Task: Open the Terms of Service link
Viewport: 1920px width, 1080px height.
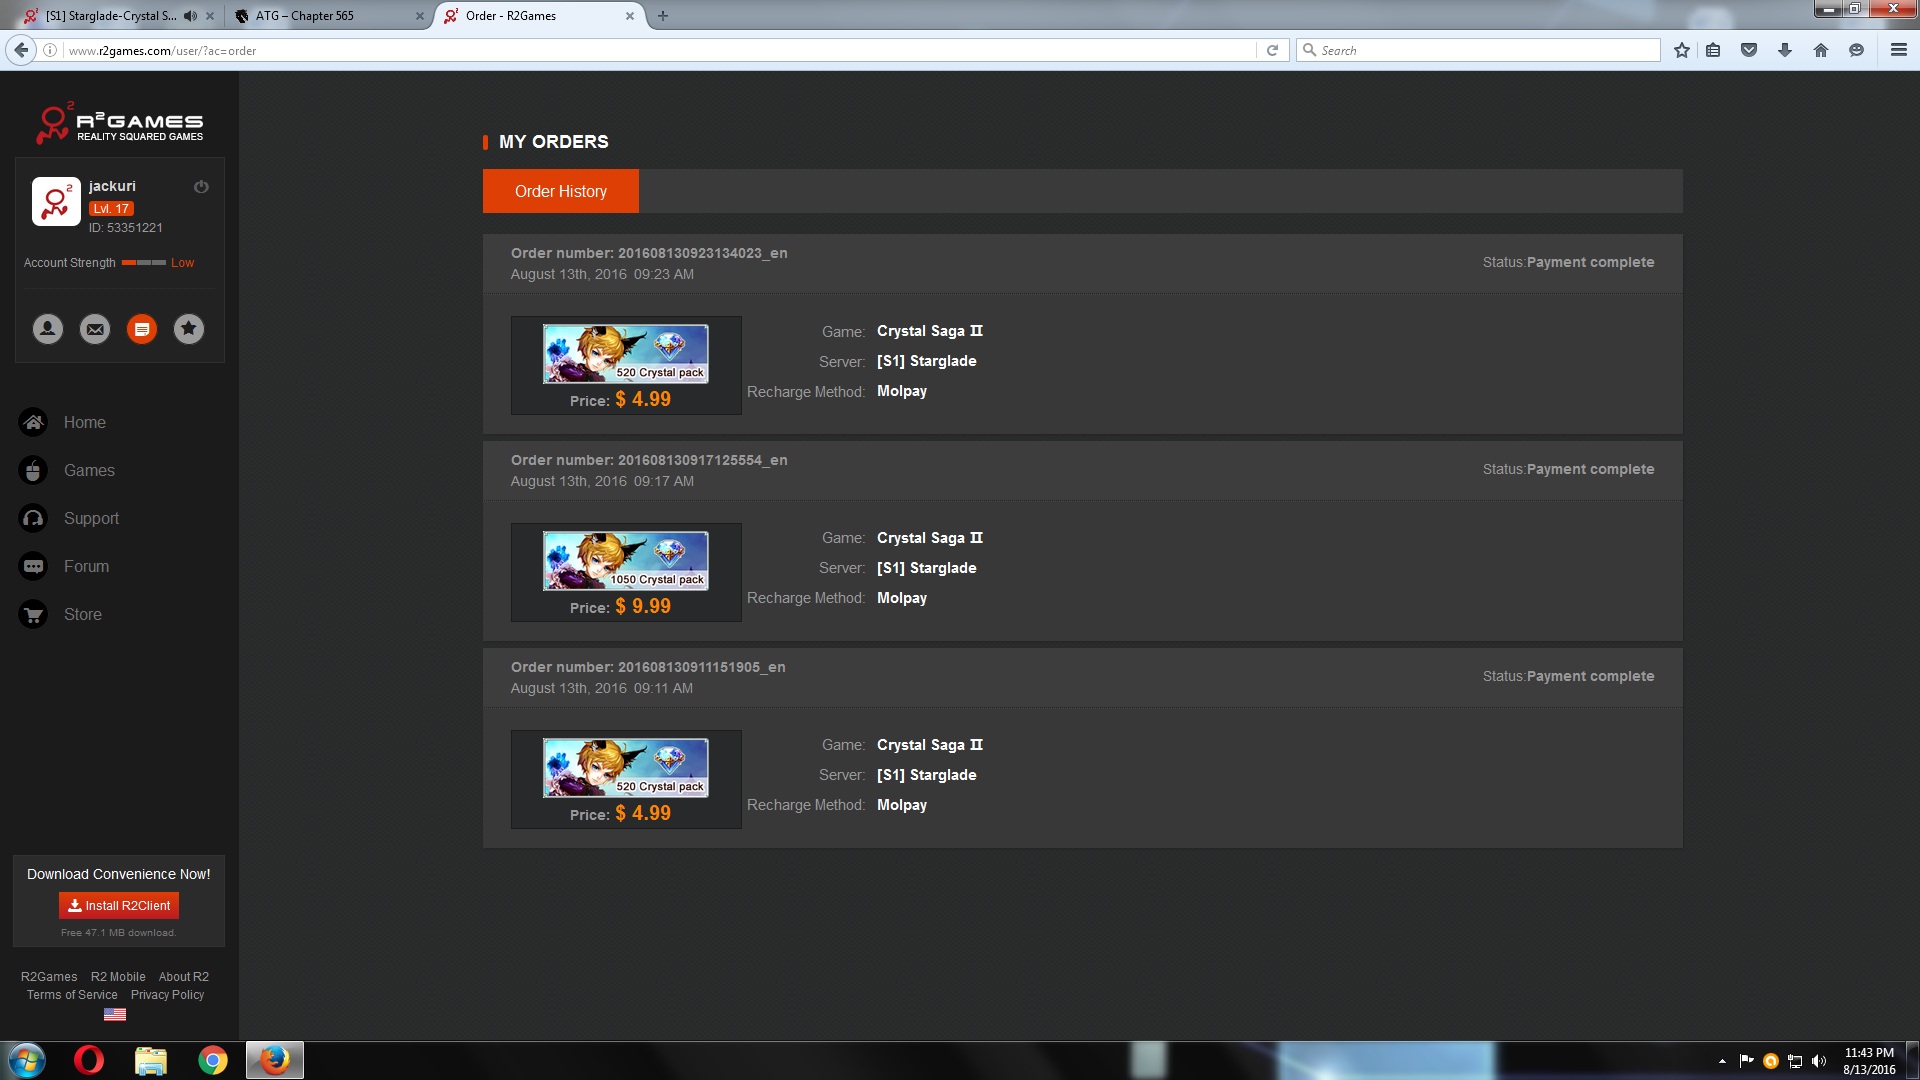Action: click(72, 995)
